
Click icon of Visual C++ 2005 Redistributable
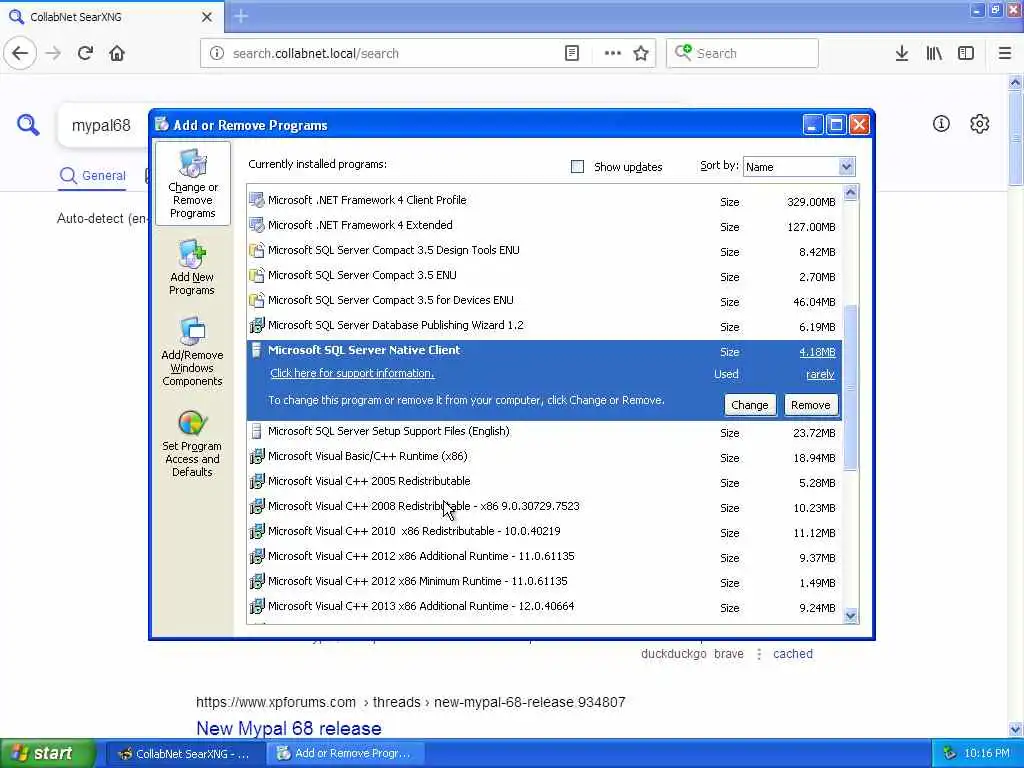coord(257,481)
